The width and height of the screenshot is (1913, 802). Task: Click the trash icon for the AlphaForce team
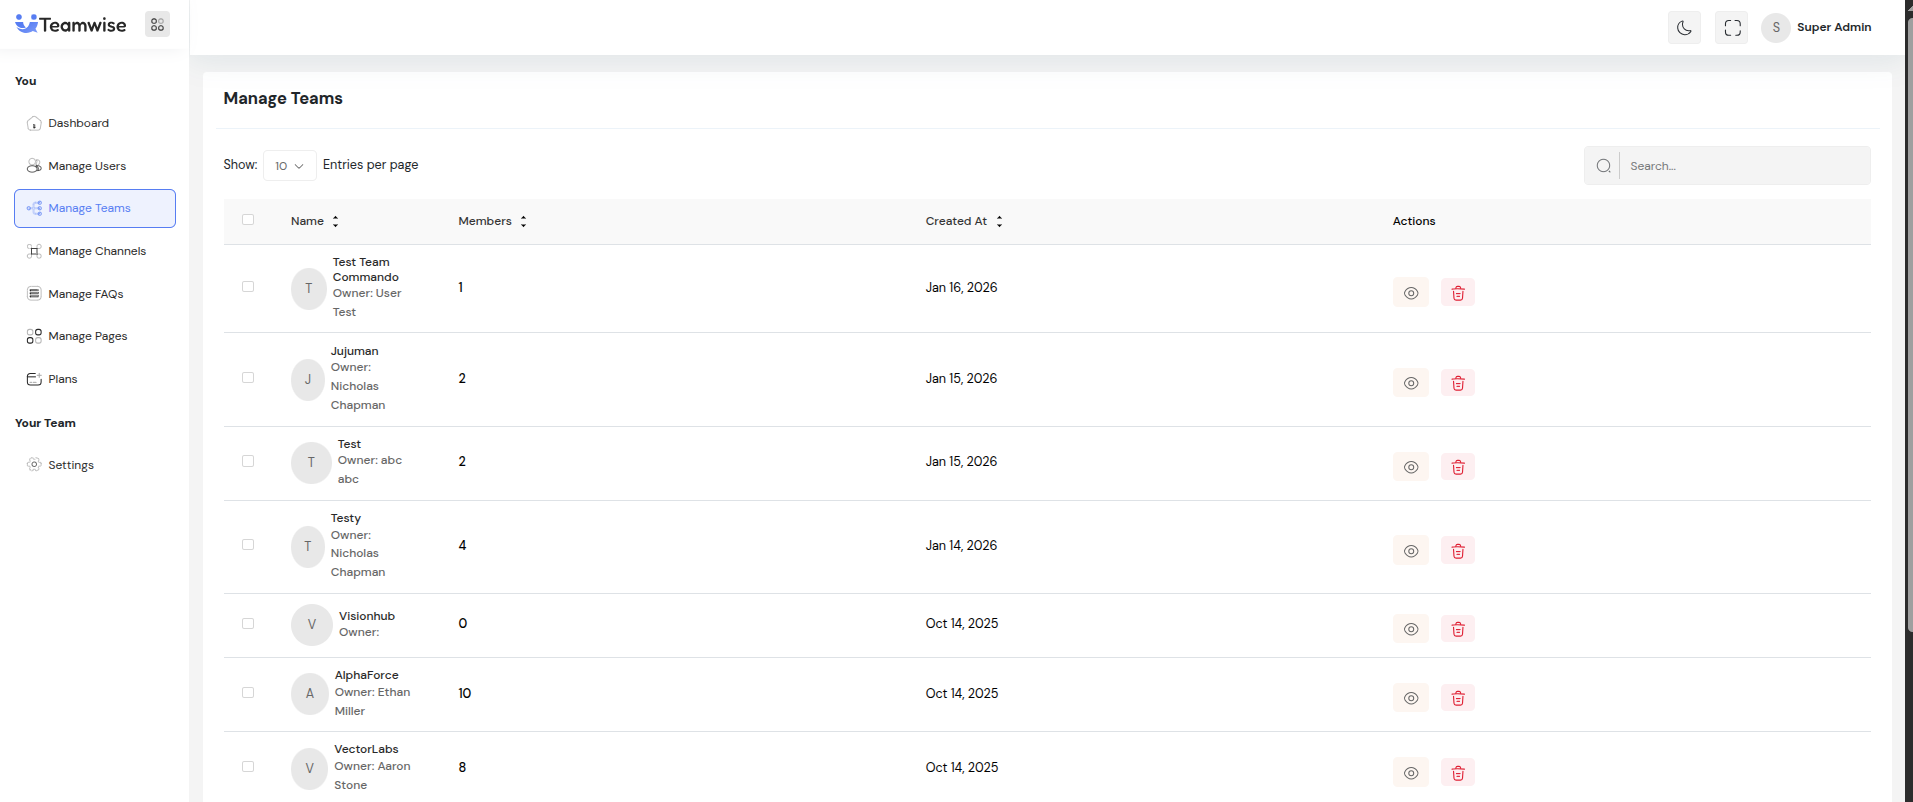point(1457,698)
